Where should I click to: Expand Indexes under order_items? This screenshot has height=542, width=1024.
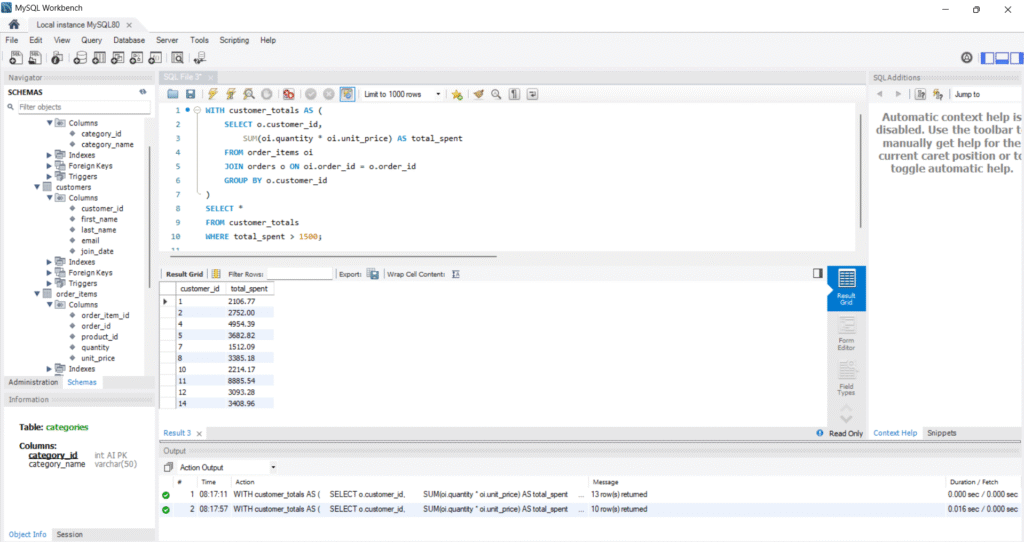[49, 369]
